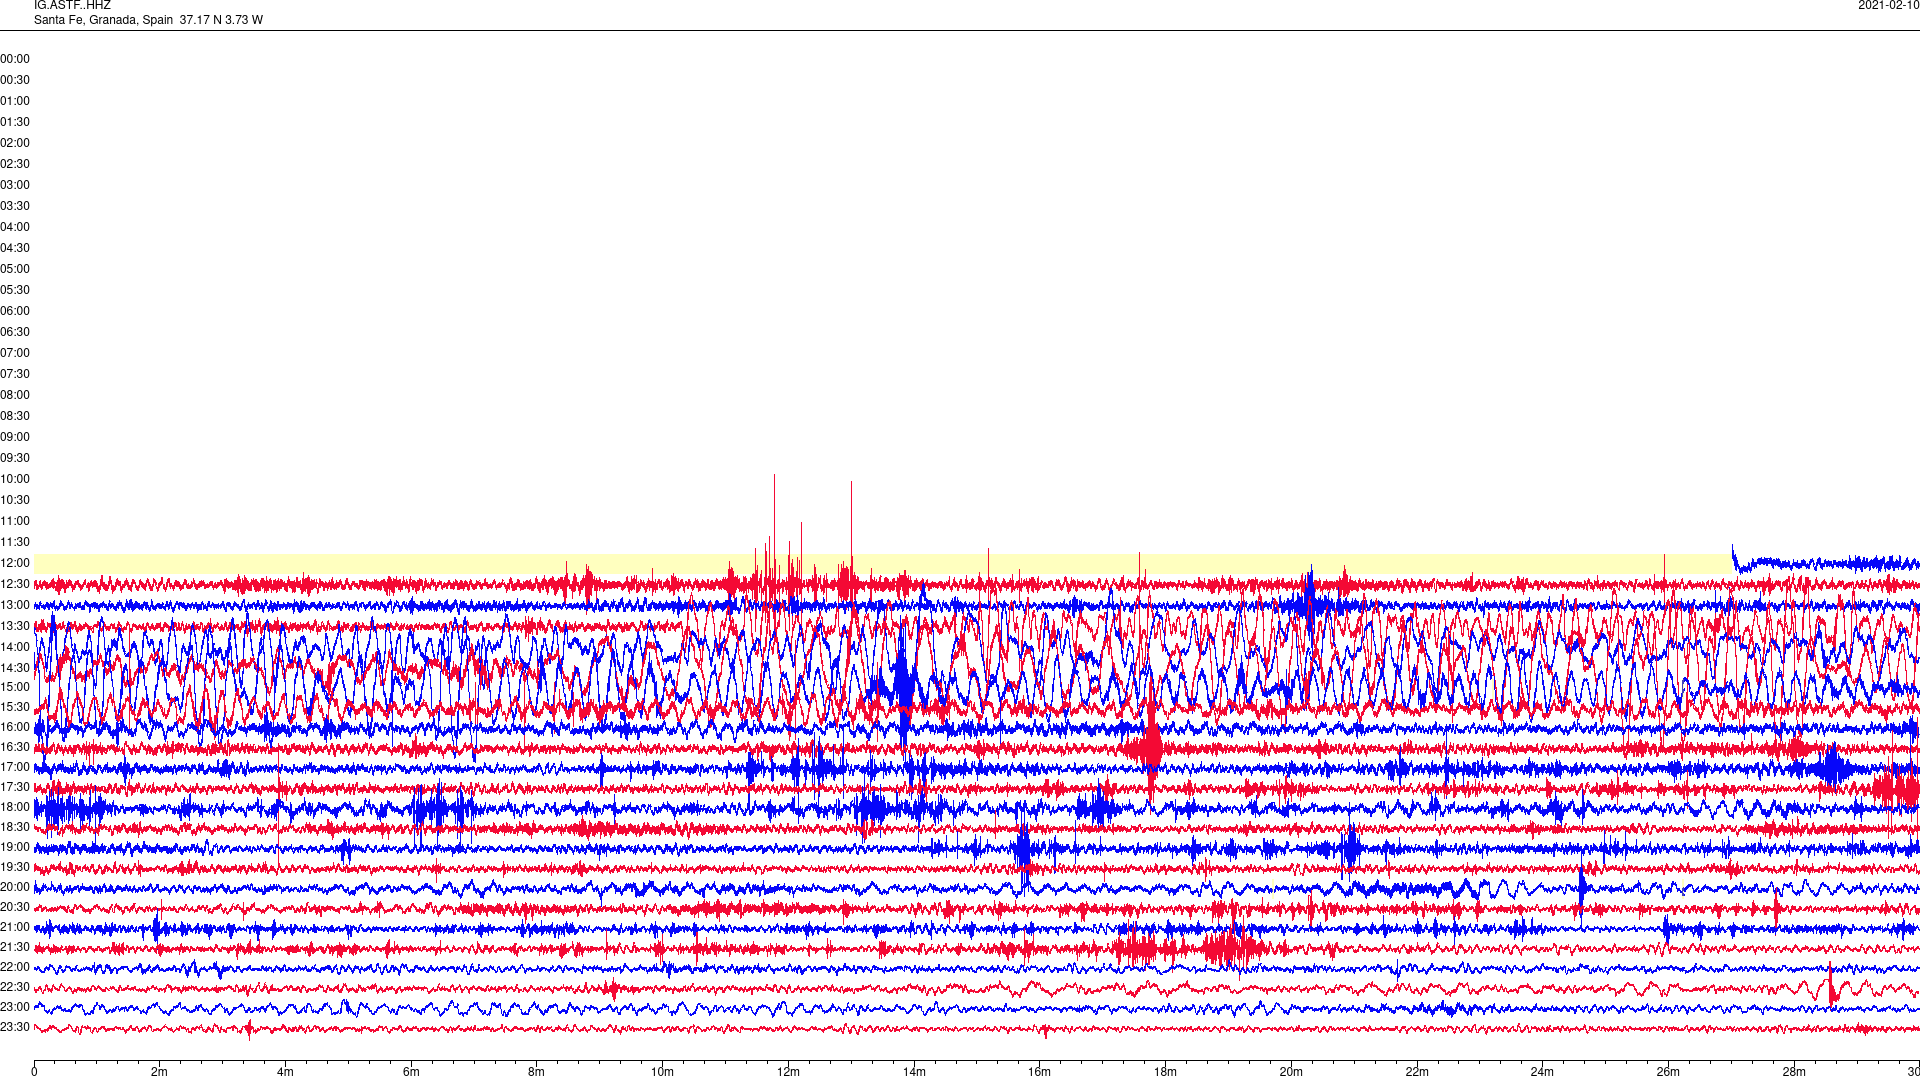Select the 13:30 time row label

15,626
